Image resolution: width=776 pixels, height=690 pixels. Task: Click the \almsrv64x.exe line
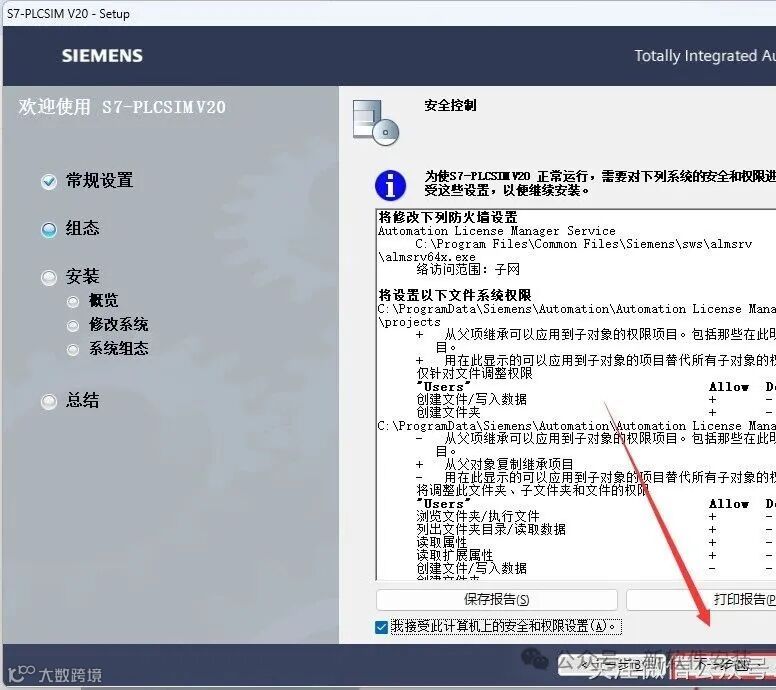pyautogui.click(x=427, y=257)
